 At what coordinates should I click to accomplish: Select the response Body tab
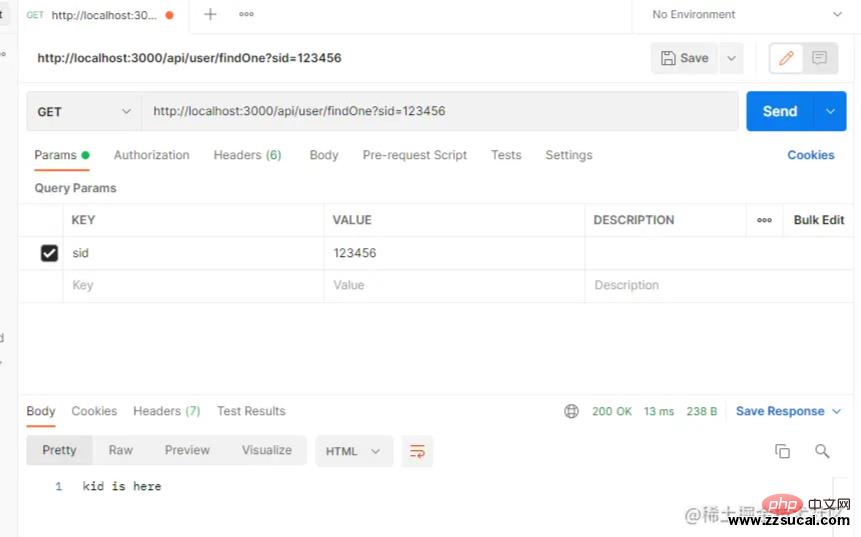[41, 411]
